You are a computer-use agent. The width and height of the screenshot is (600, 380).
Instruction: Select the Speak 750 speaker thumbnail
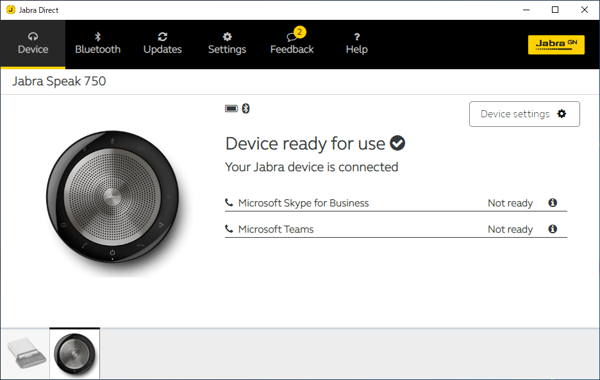[75, 353]
